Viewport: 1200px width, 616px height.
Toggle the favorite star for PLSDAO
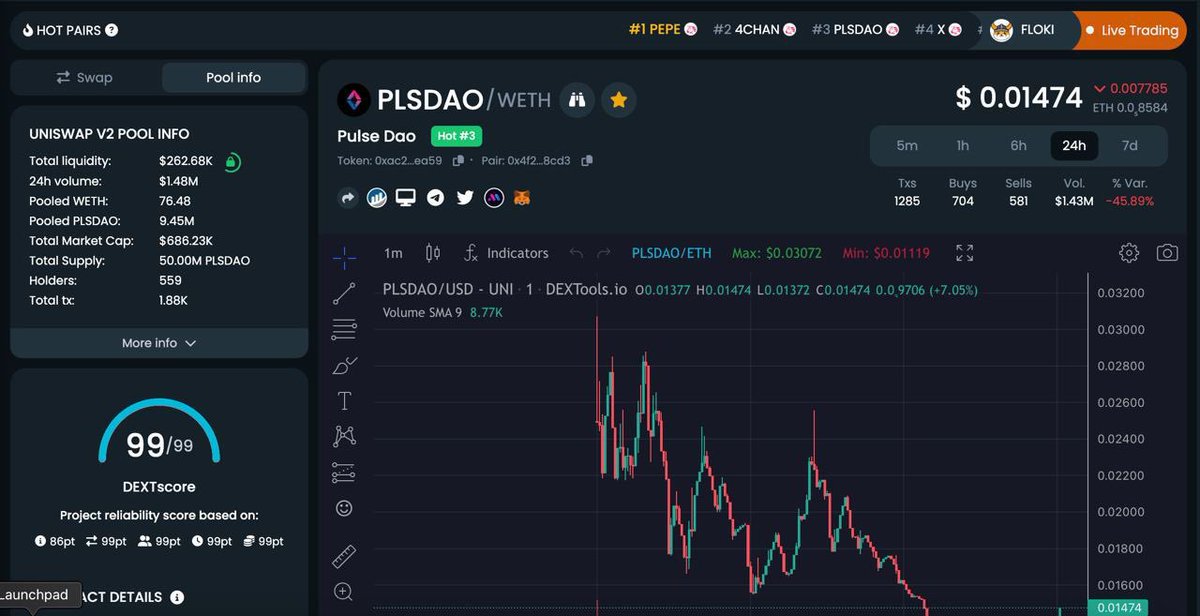[619, 99]
